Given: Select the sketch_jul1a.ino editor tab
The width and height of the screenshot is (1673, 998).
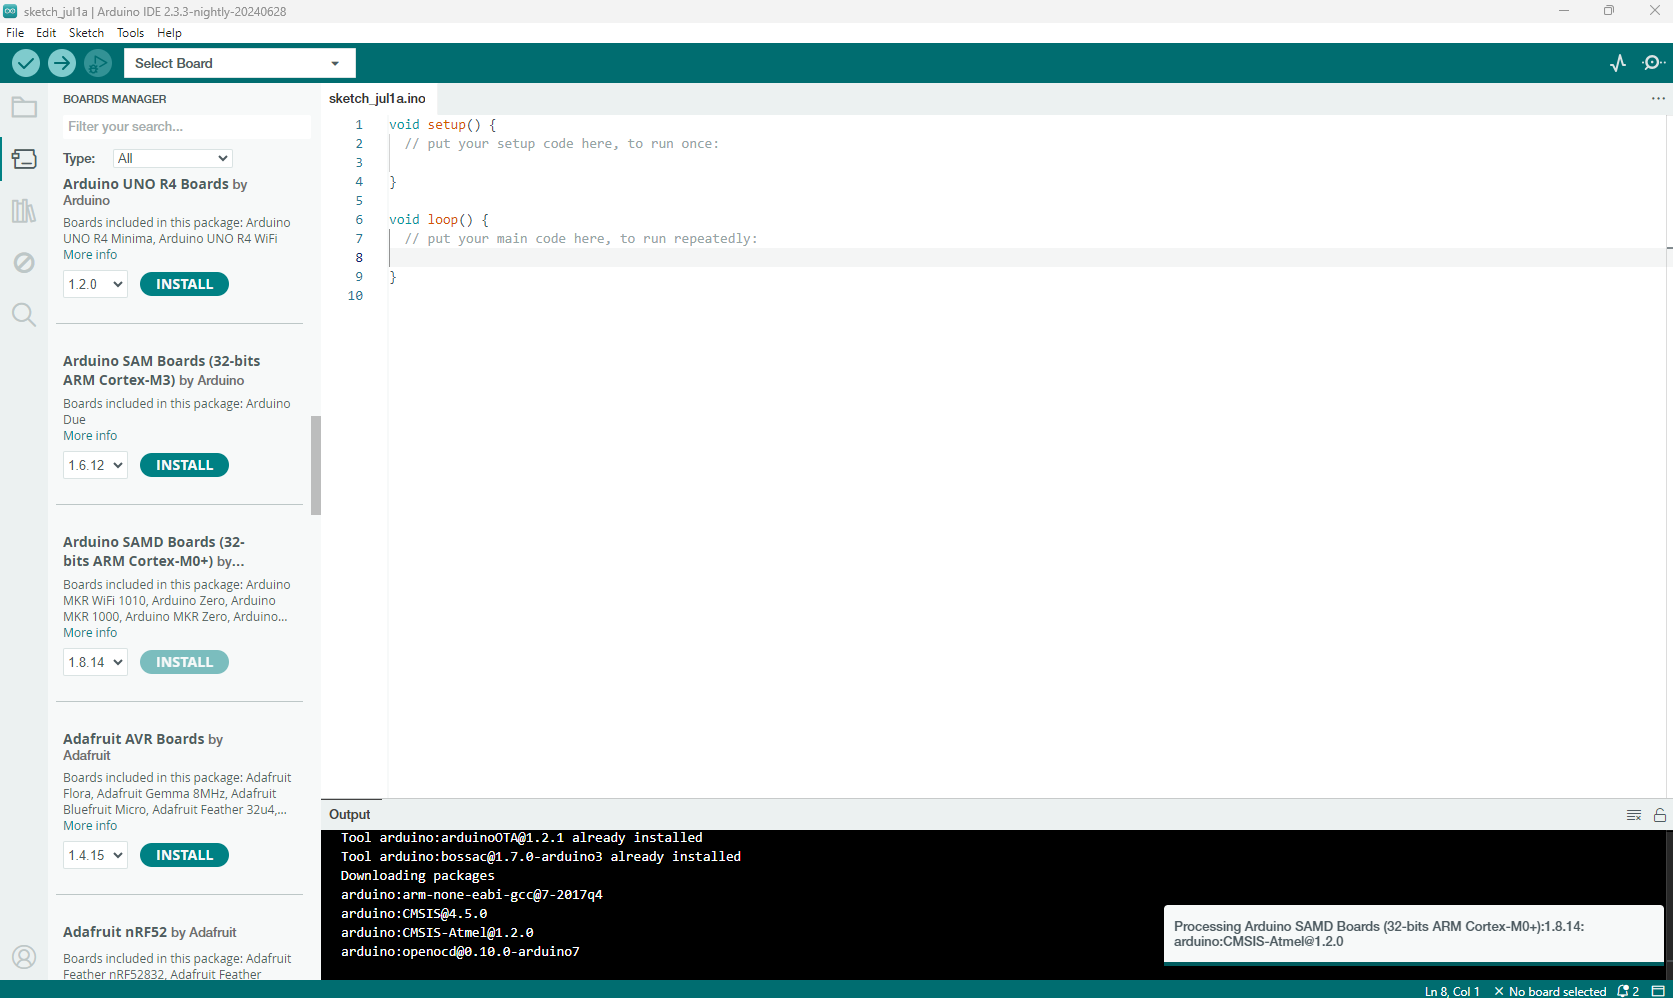Looking at the screenshot, I should (x=378, y=98).
